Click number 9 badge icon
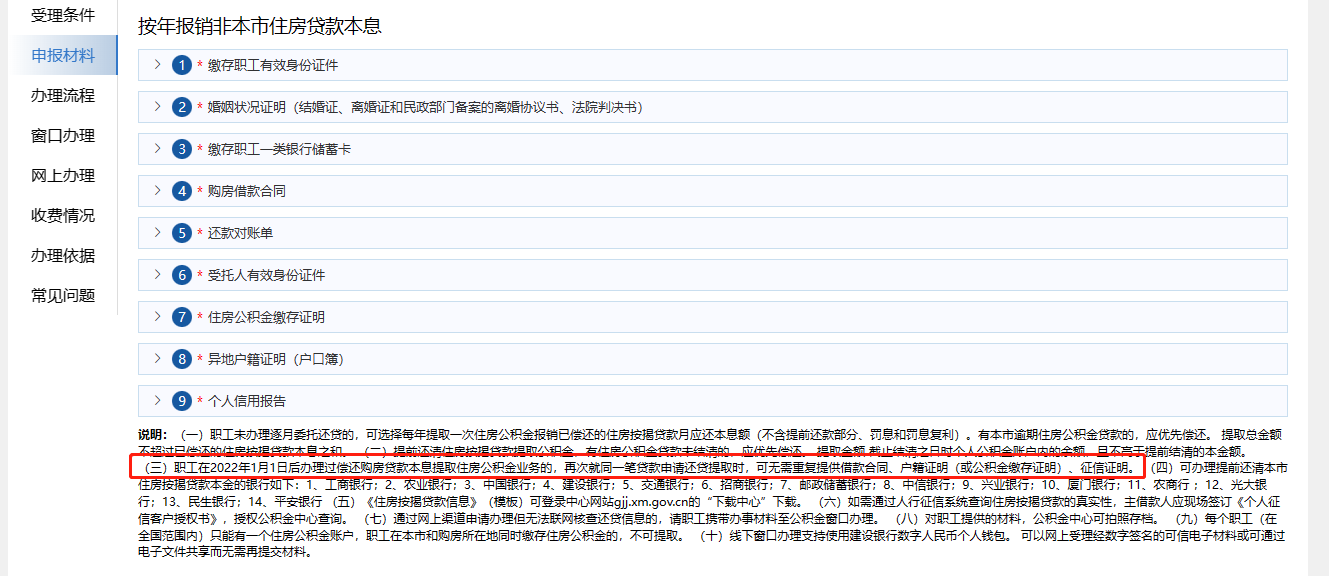 coord(181,401)
